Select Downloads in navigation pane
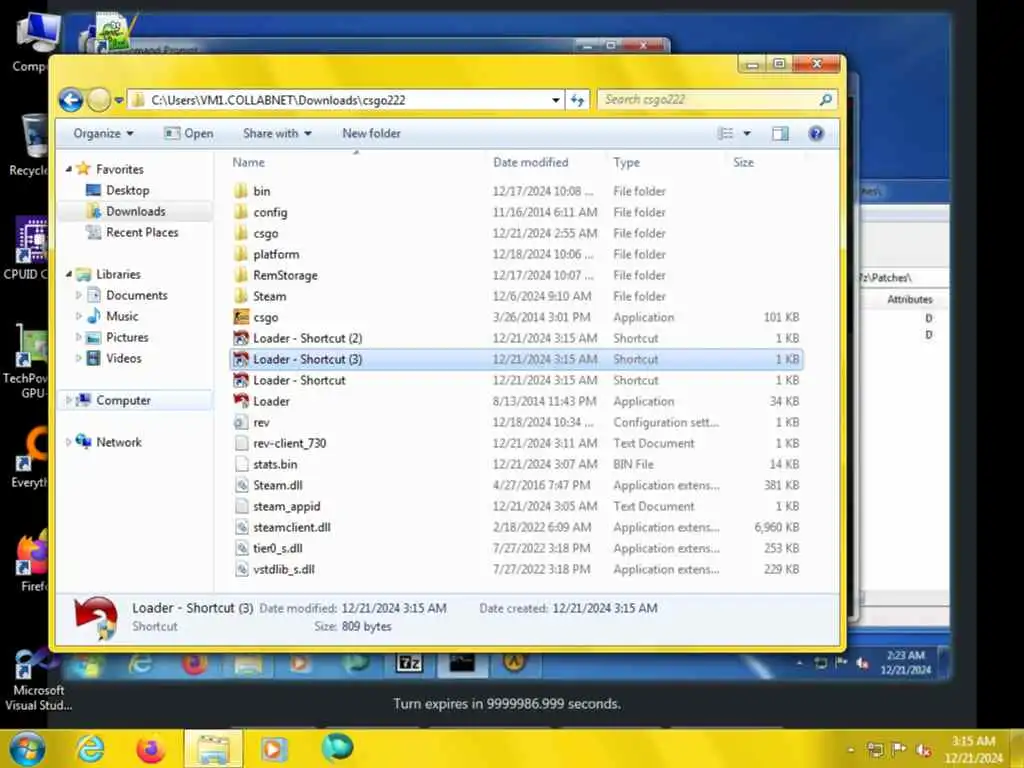Screen dimensions: 1024x768 pos(136,211)
